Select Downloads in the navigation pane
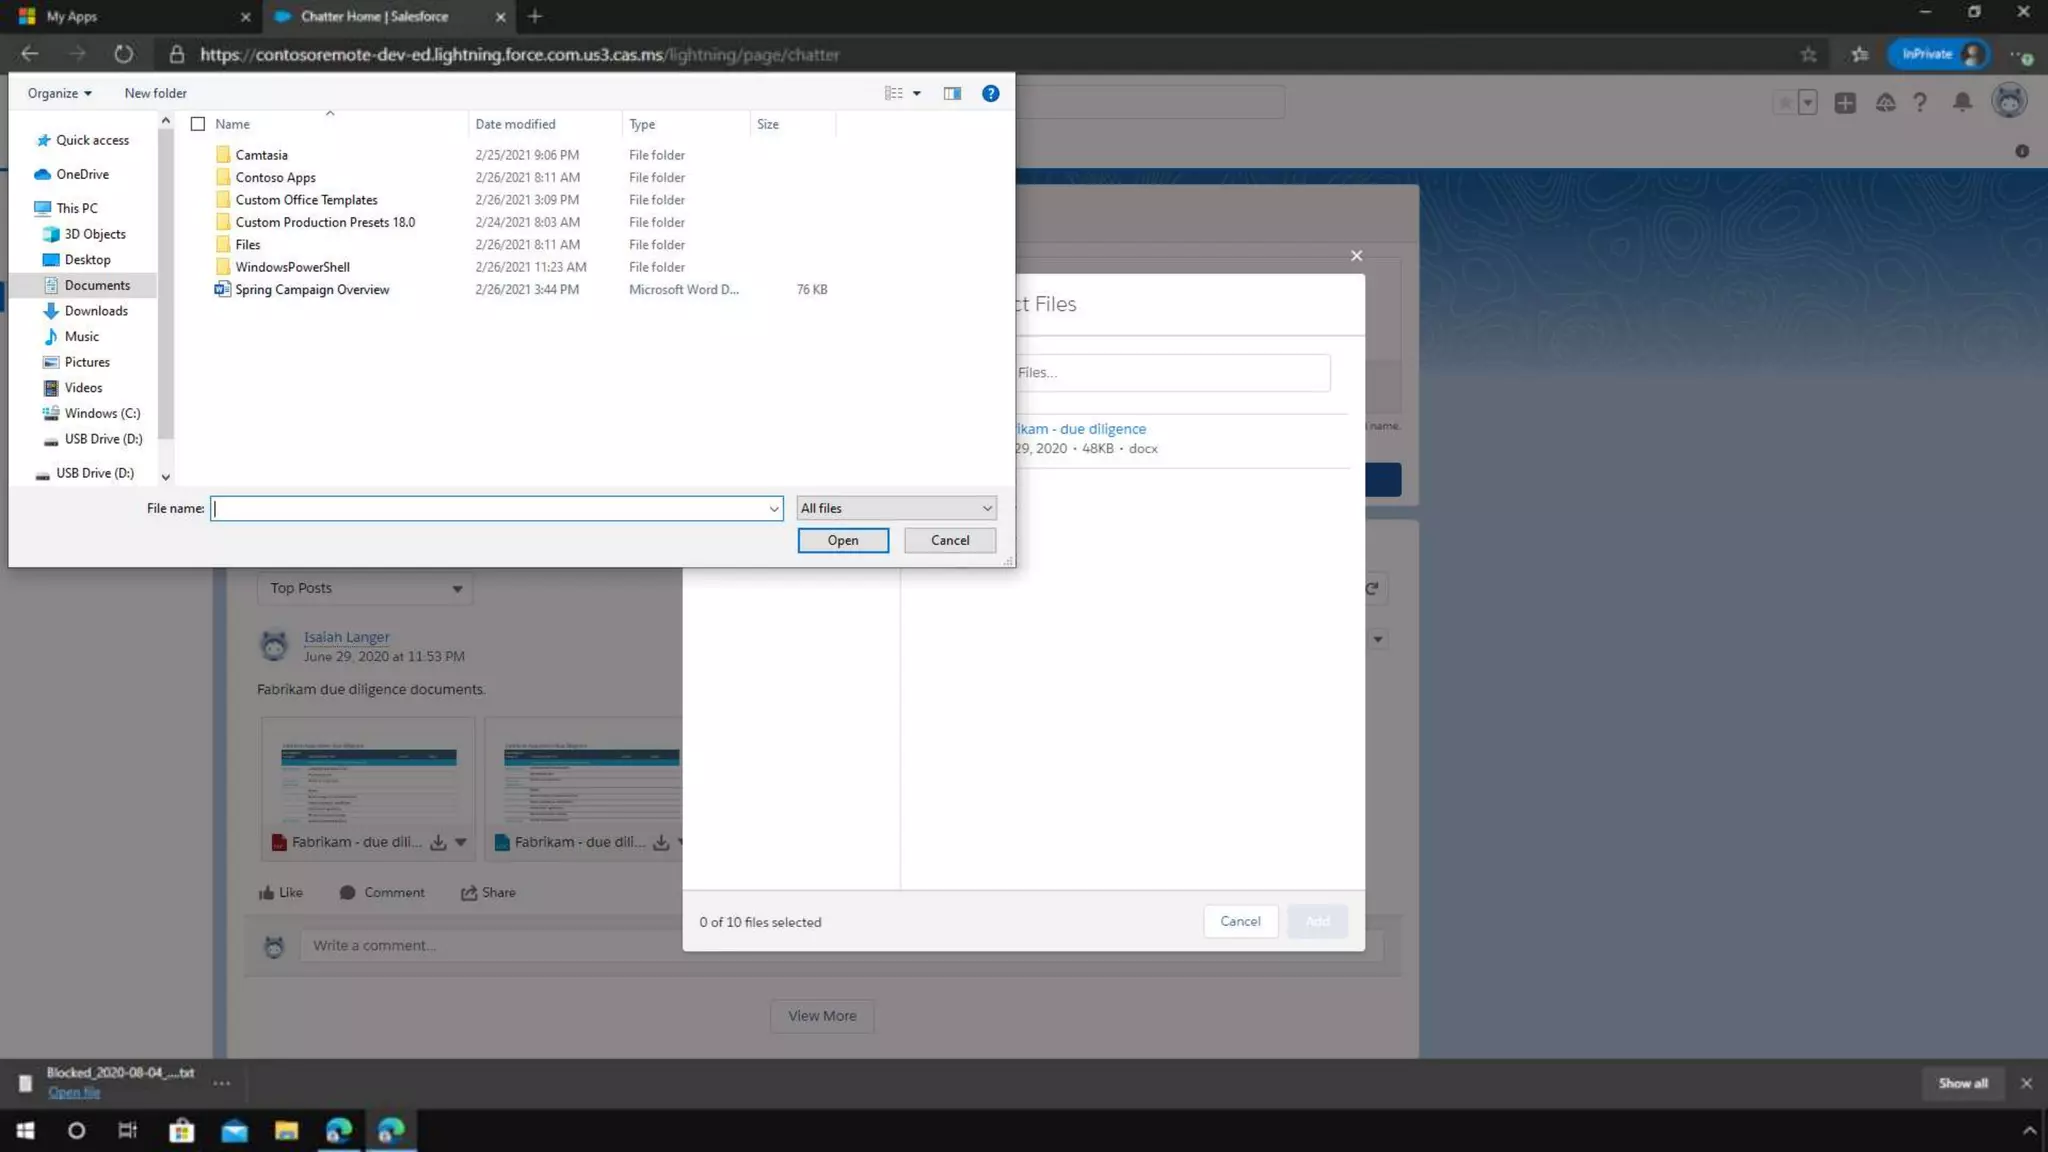 [96, 311]
